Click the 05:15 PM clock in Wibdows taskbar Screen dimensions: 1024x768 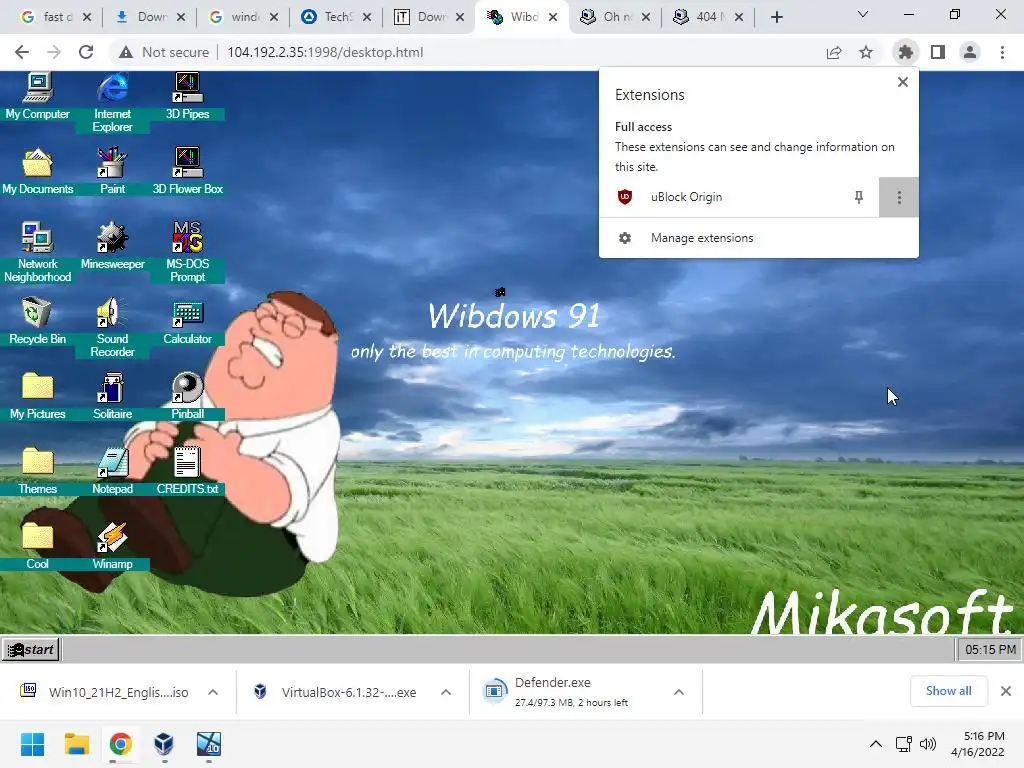pos(990,650)
